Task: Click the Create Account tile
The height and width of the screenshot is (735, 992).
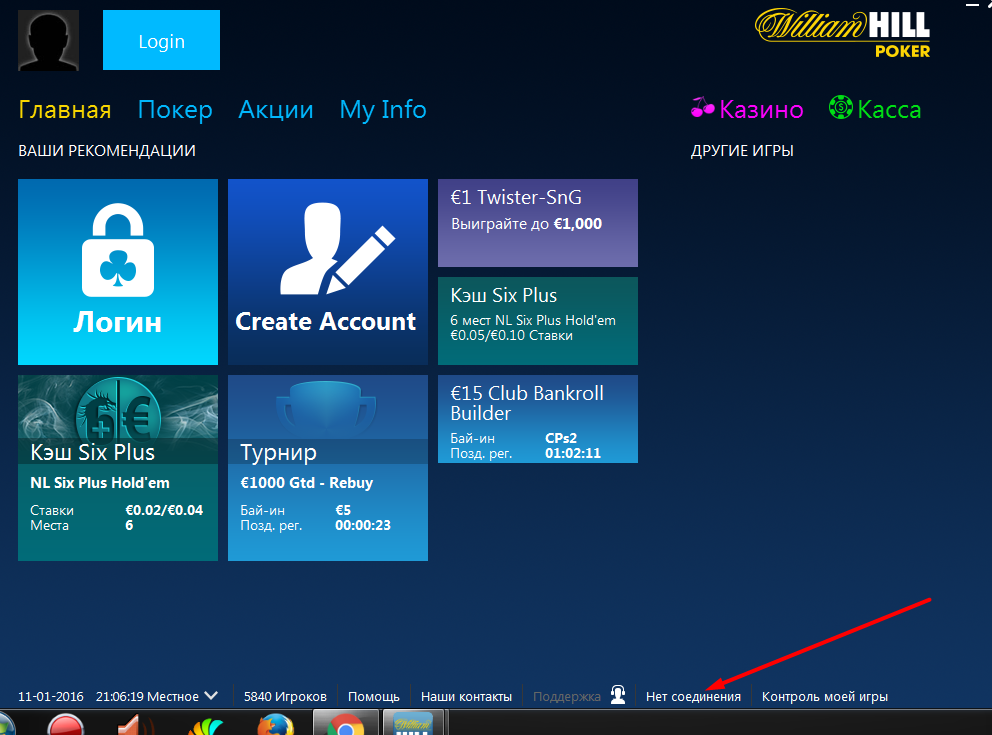Action: tap(328, 272)
